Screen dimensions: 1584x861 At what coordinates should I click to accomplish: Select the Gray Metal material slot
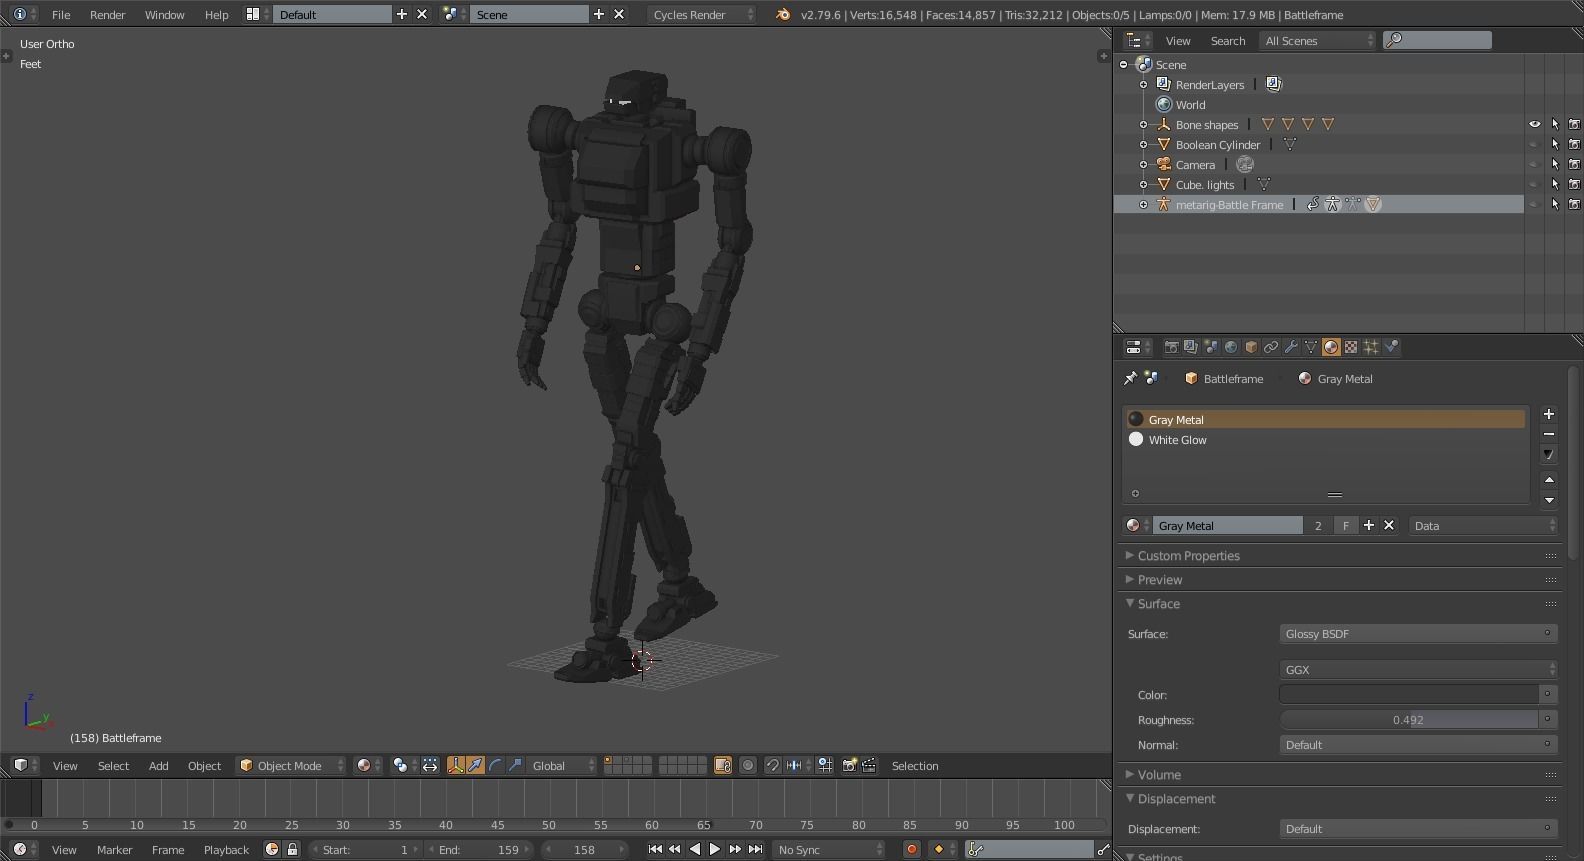point(1325,420)
